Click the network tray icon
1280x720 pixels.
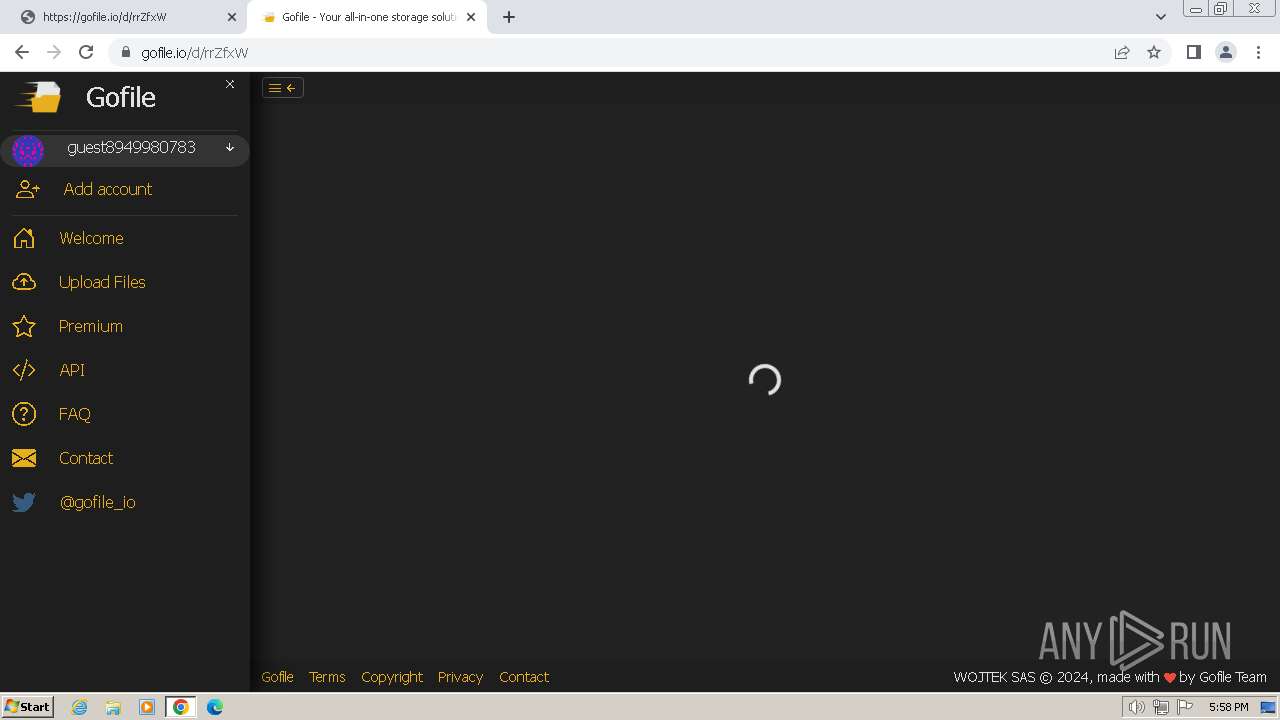pos(1160,707)
